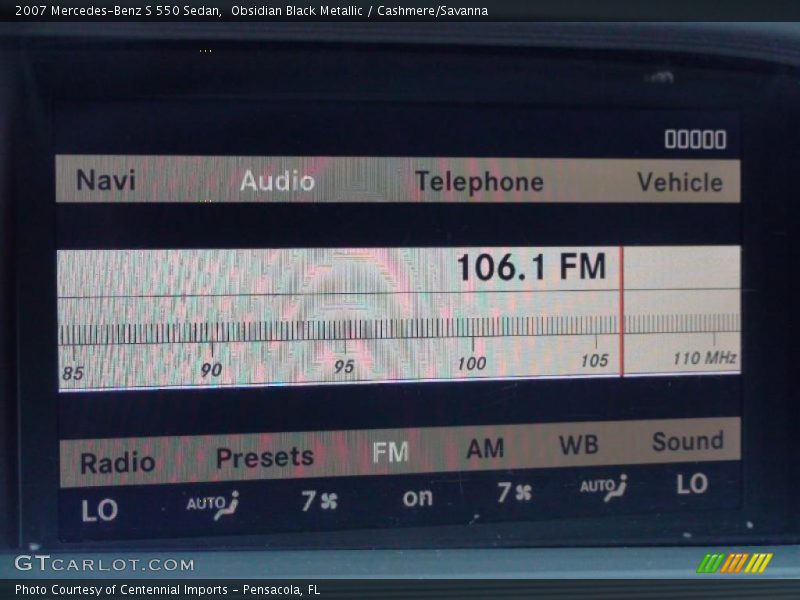Switch to the FM band
Viewport: 800px width, 600px height.
[x=390, y=452]
